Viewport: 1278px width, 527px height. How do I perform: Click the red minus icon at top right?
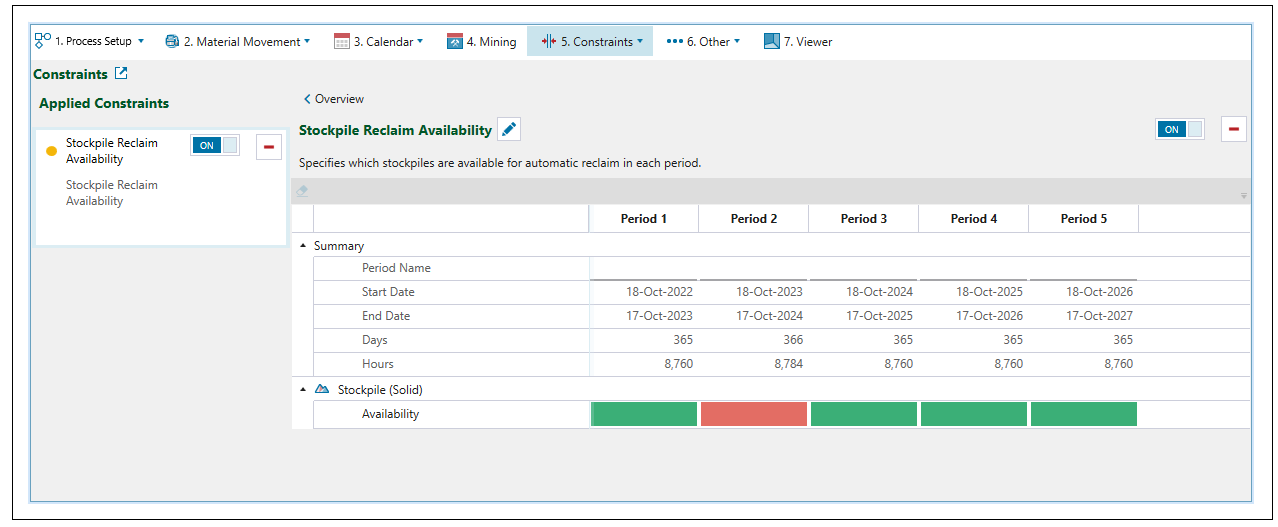click(x=1233, y=129)
